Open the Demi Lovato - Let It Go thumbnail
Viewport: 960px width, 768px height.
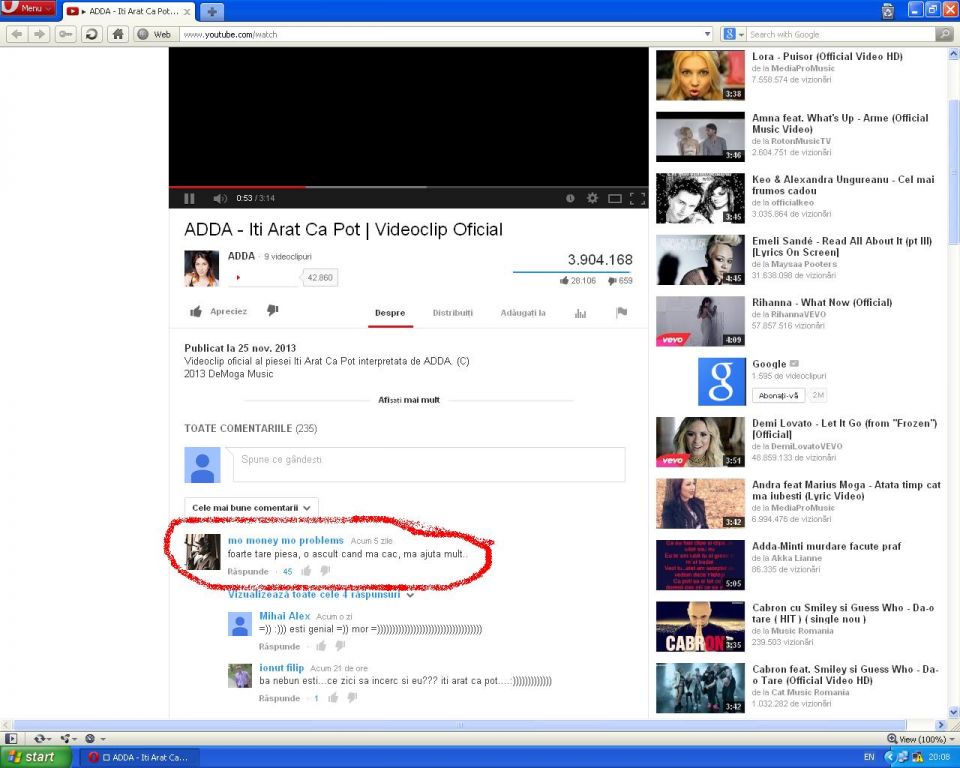[x=700, y=442]
